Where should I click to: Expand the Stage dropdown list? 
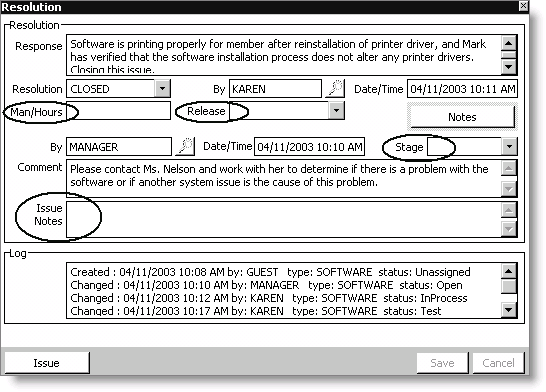click(509, 147)
